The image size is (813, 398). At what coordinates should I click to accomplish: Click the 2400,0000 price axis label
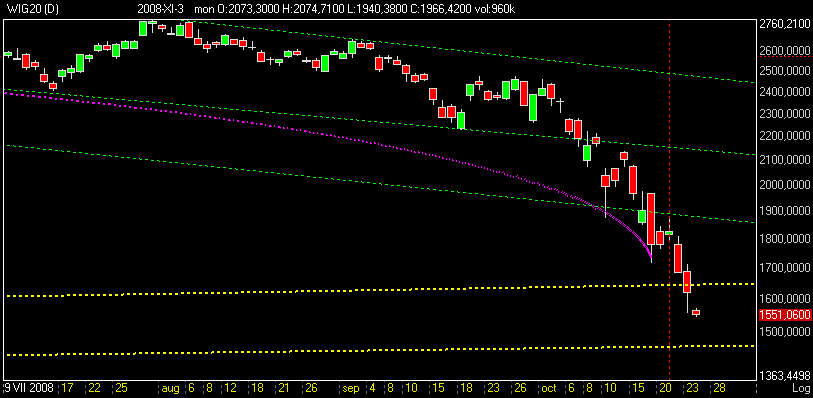point(784,92)
